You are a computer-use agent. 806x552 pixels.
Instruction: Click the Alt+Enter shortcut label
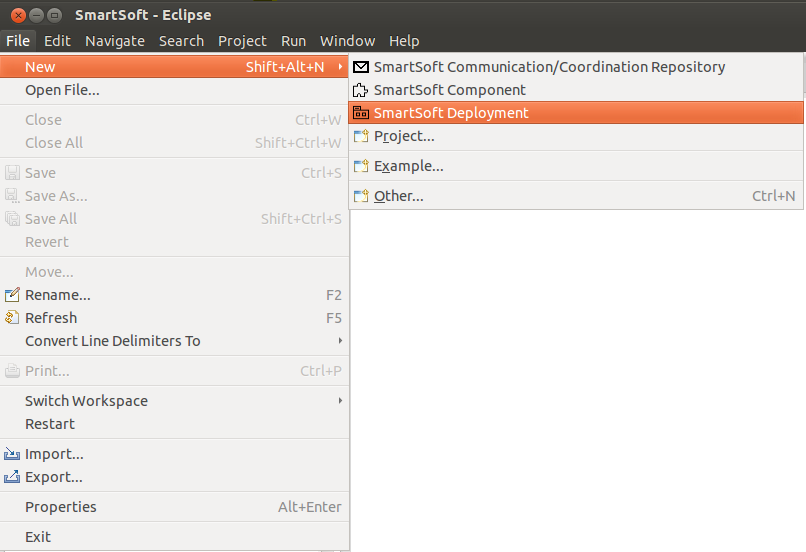point(310,507)
